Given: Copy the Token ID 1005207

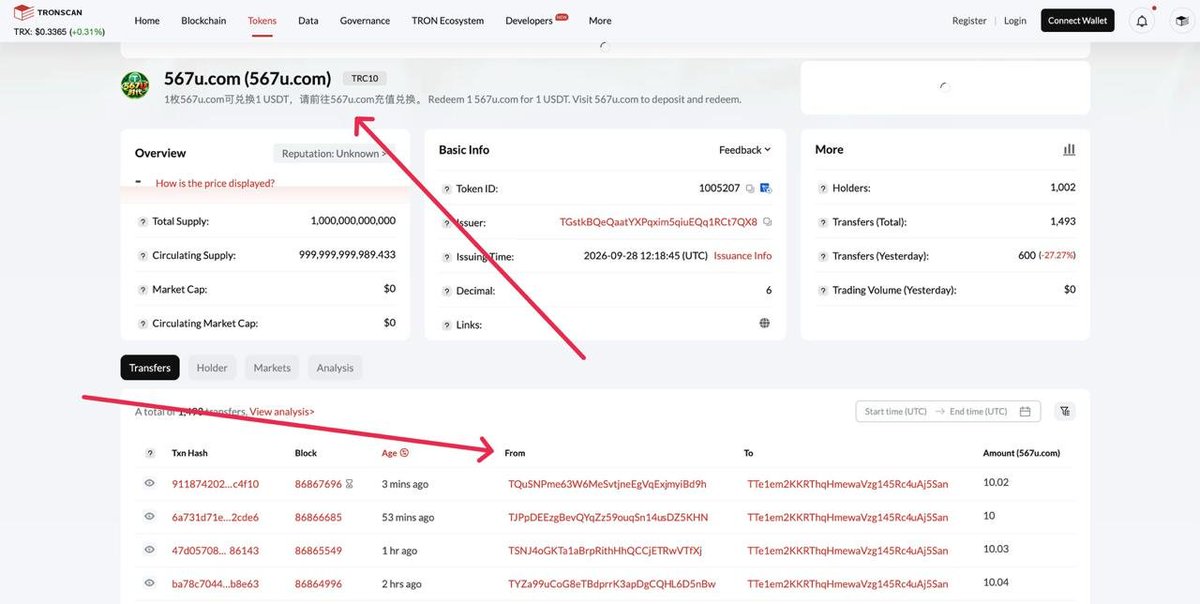Looking at the screenshot, I should pyautogui.click(x=750, y=188).
